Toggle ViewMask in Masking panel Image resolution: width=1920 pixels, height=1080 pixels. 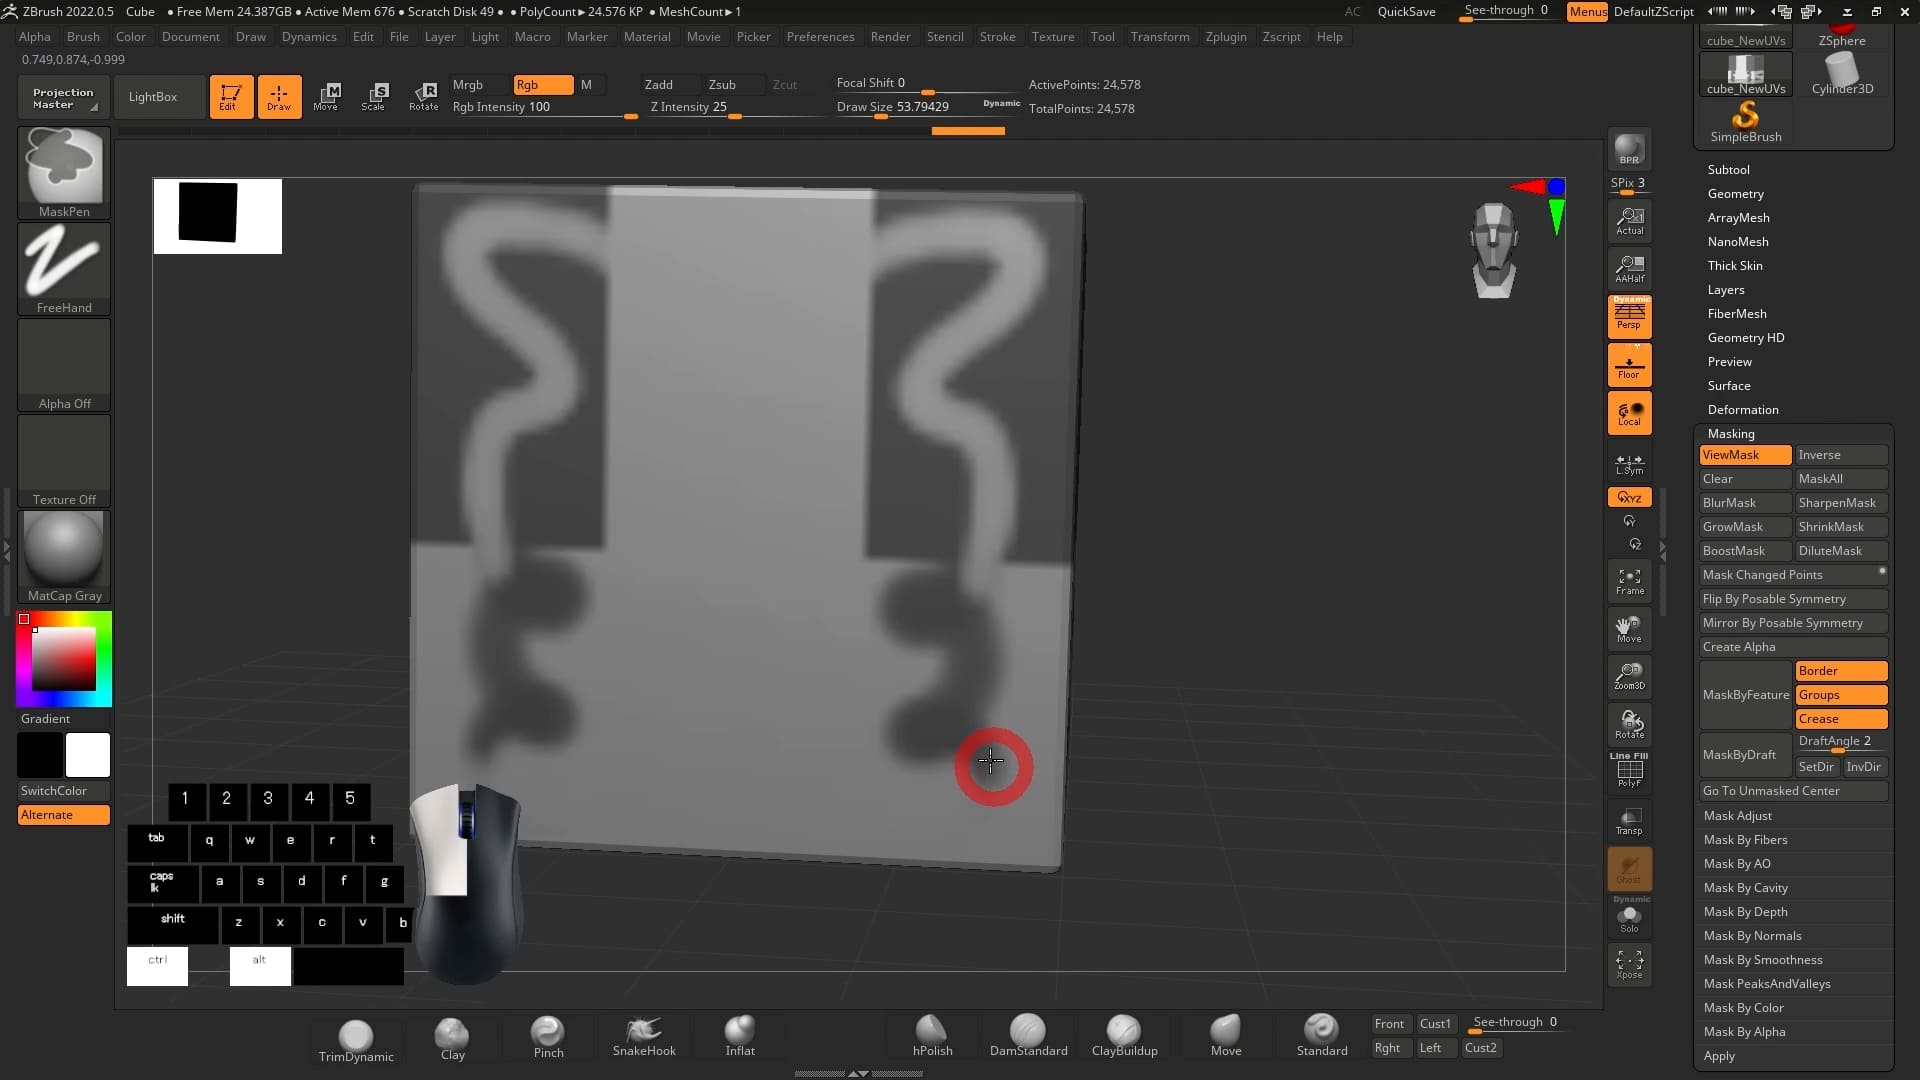tap(1745, 455)
